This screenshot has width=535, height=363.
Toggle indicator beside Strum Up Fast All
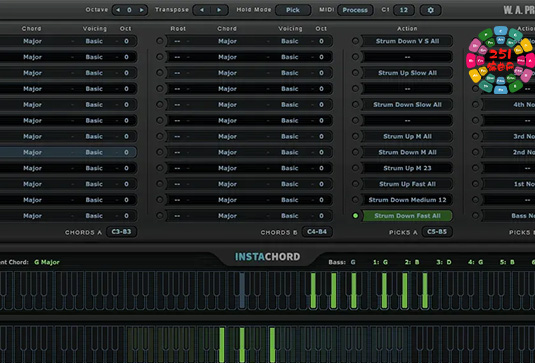pyautogui.click(x=355, y=184)
